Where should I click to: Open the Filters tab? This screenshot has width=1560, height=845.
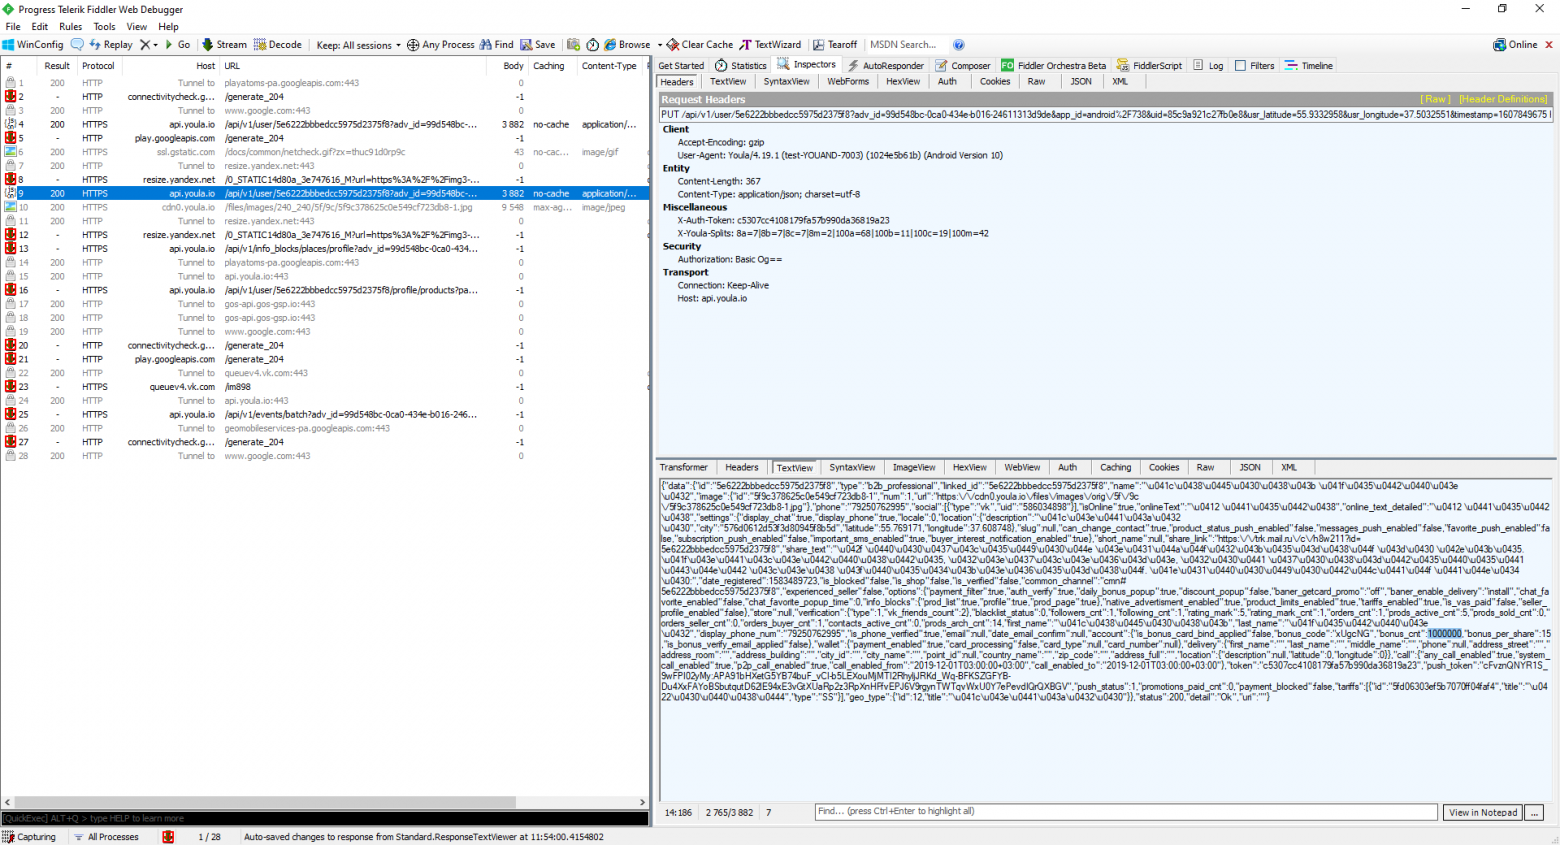coord(1255,66)
